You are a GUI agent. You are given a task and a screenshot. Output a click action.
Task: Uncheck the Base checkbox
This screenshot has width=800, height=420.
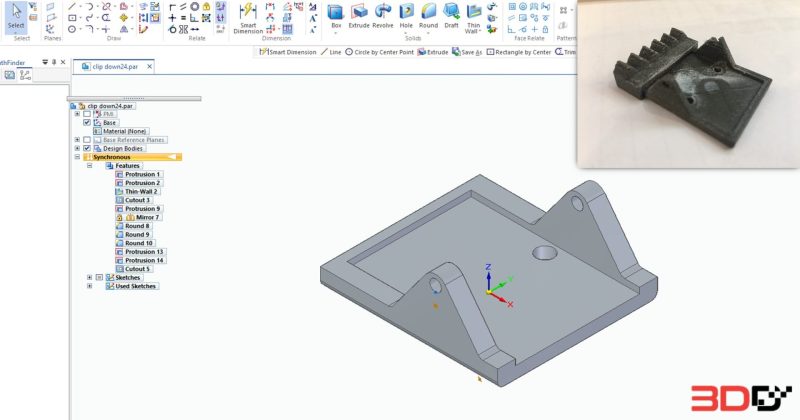pos(87,122)
